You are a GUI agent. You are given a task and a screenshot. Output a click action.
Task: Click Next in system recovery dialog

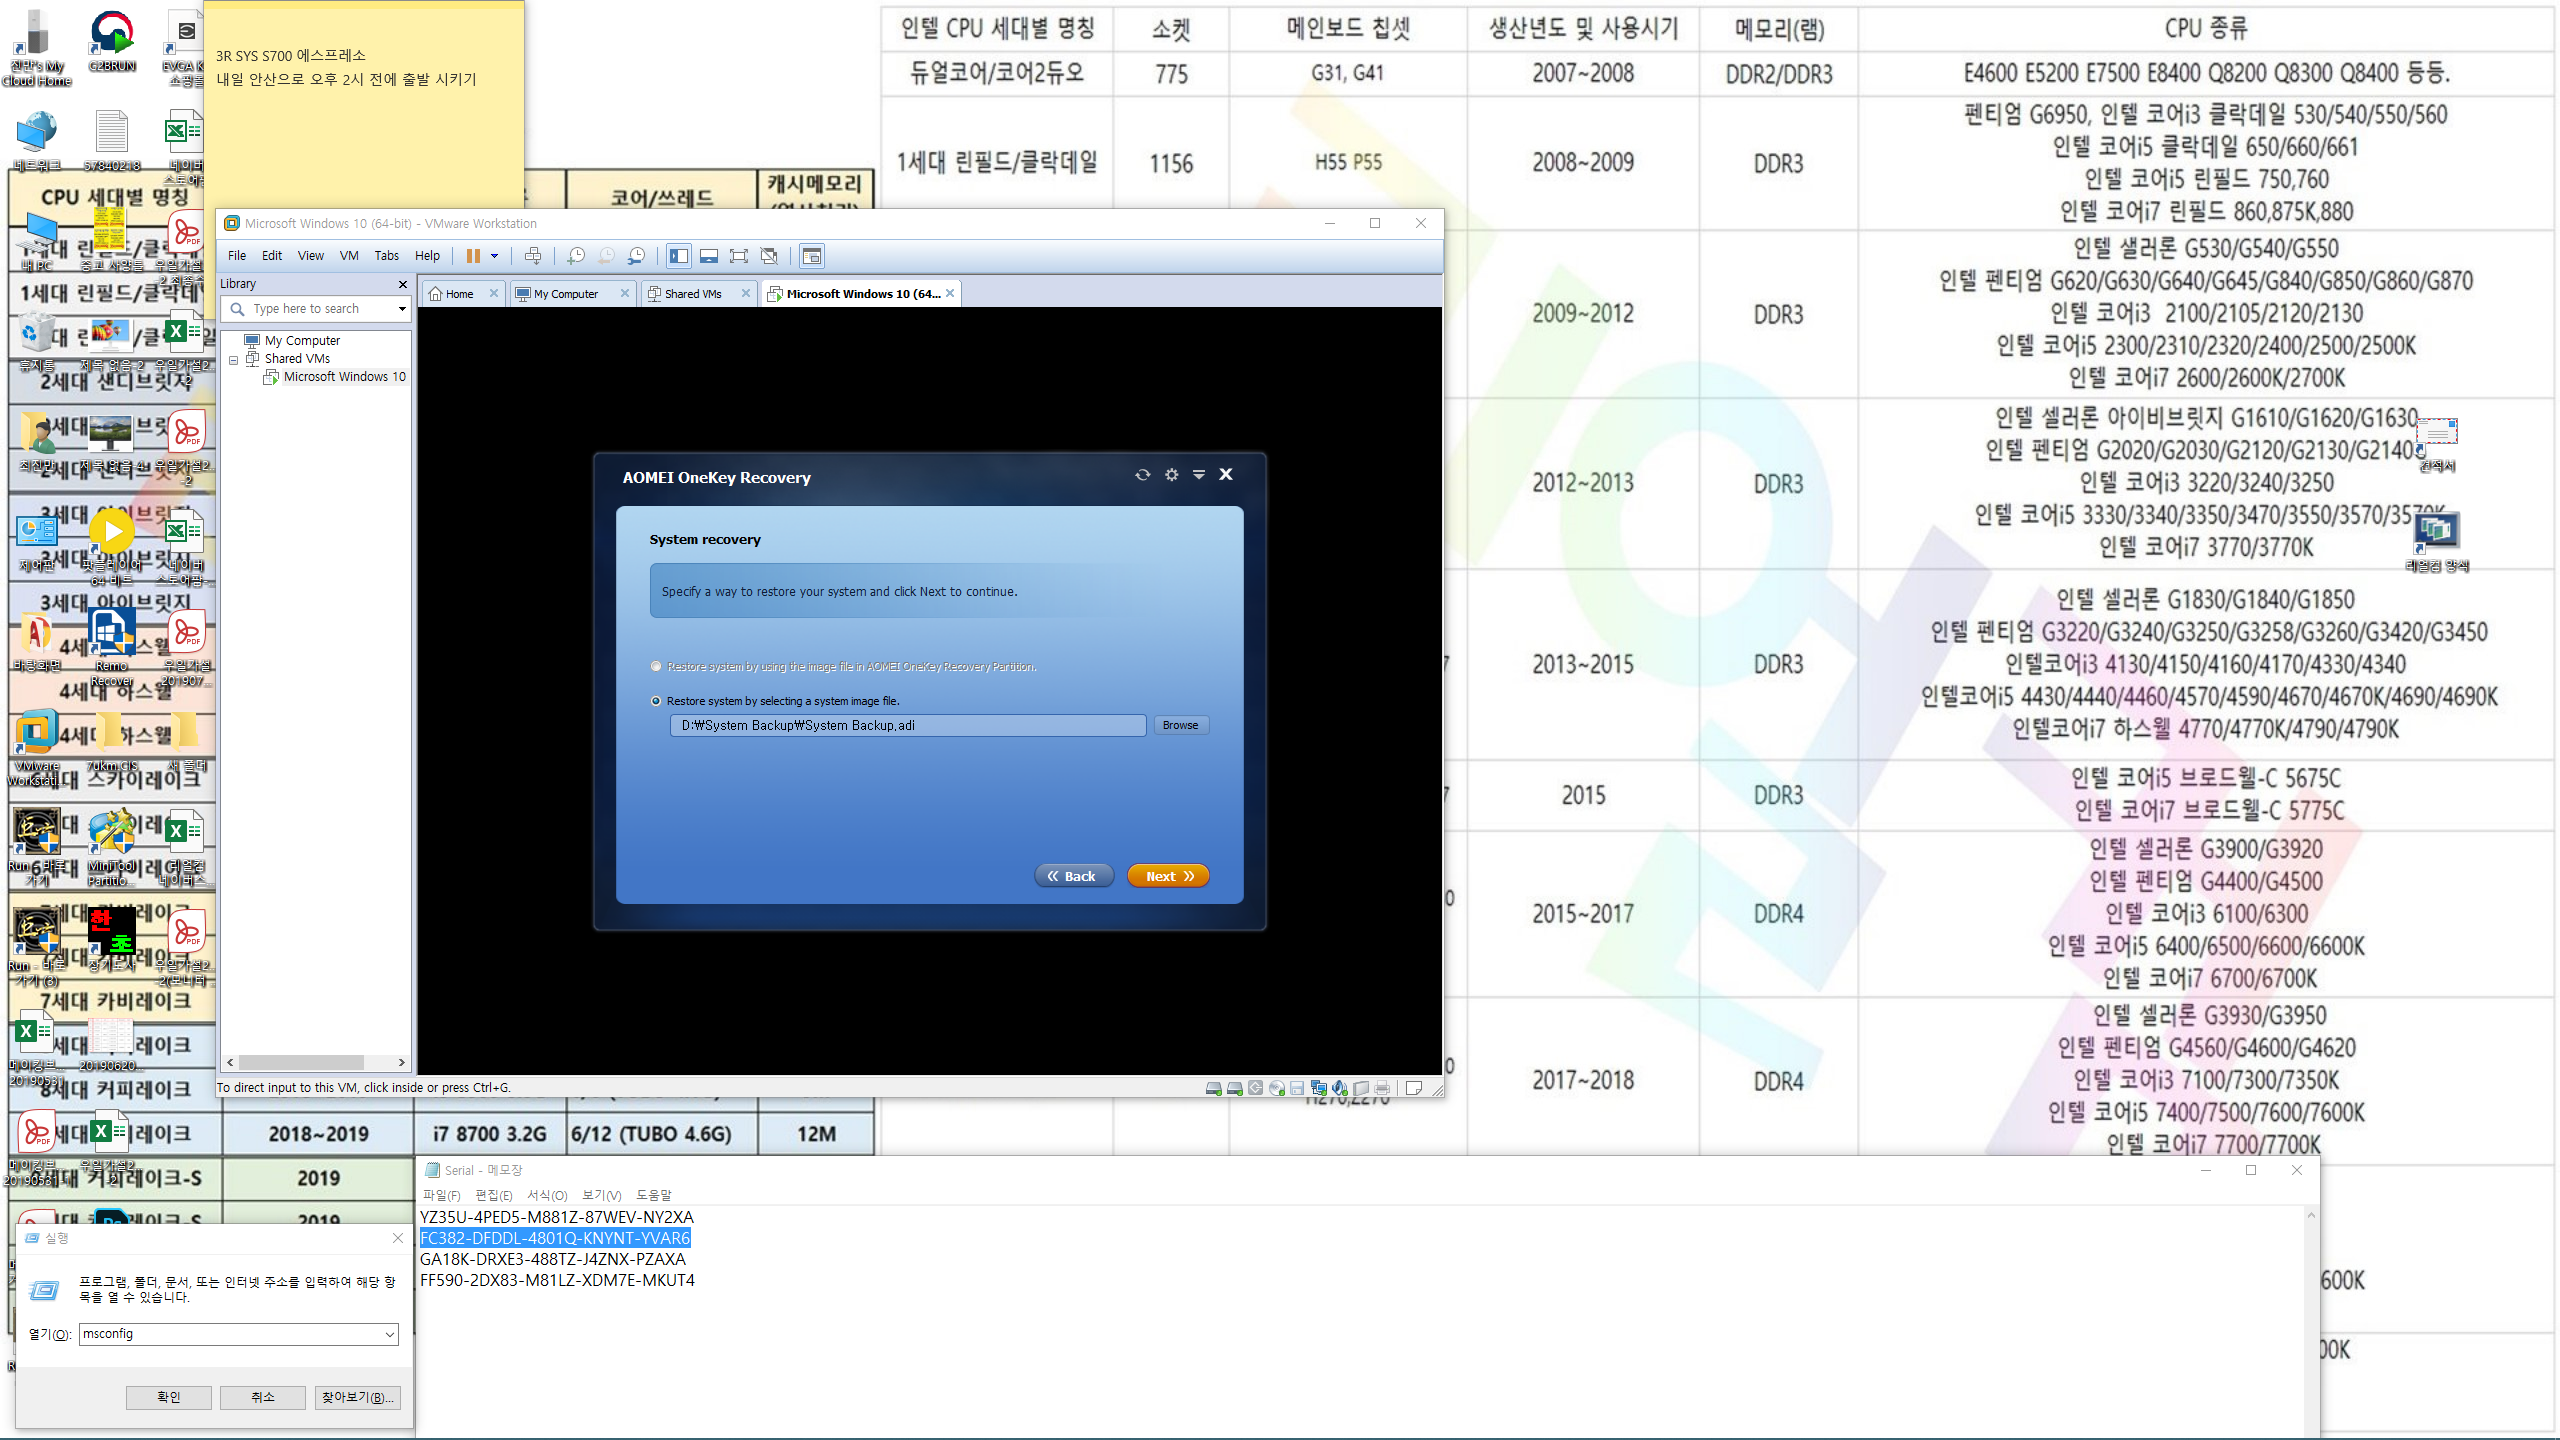[x=1168, y=876]
